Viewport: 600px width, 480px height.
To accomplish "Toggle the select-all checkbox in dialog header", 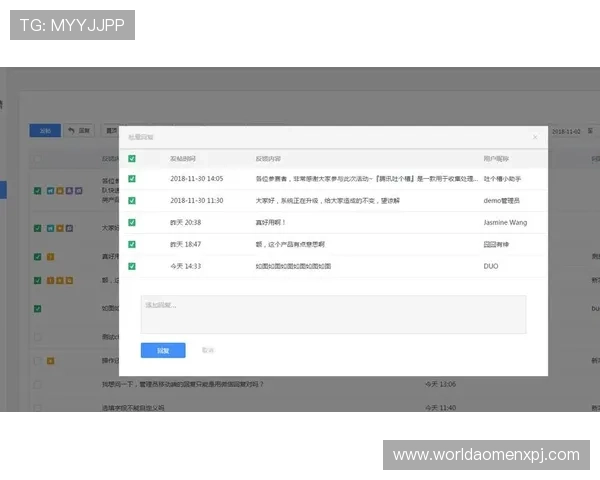I will [x=132, y=158].
